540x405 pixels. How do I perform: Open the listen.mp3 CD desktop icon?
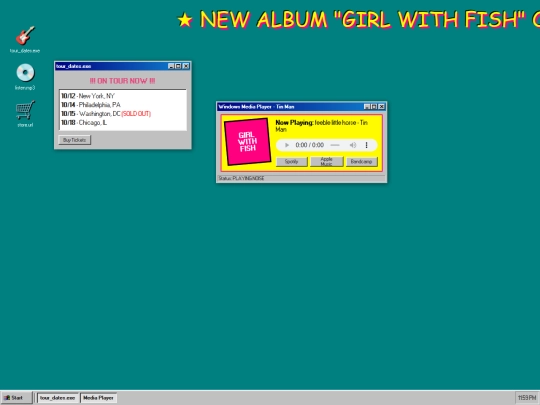tap(25, 76)
